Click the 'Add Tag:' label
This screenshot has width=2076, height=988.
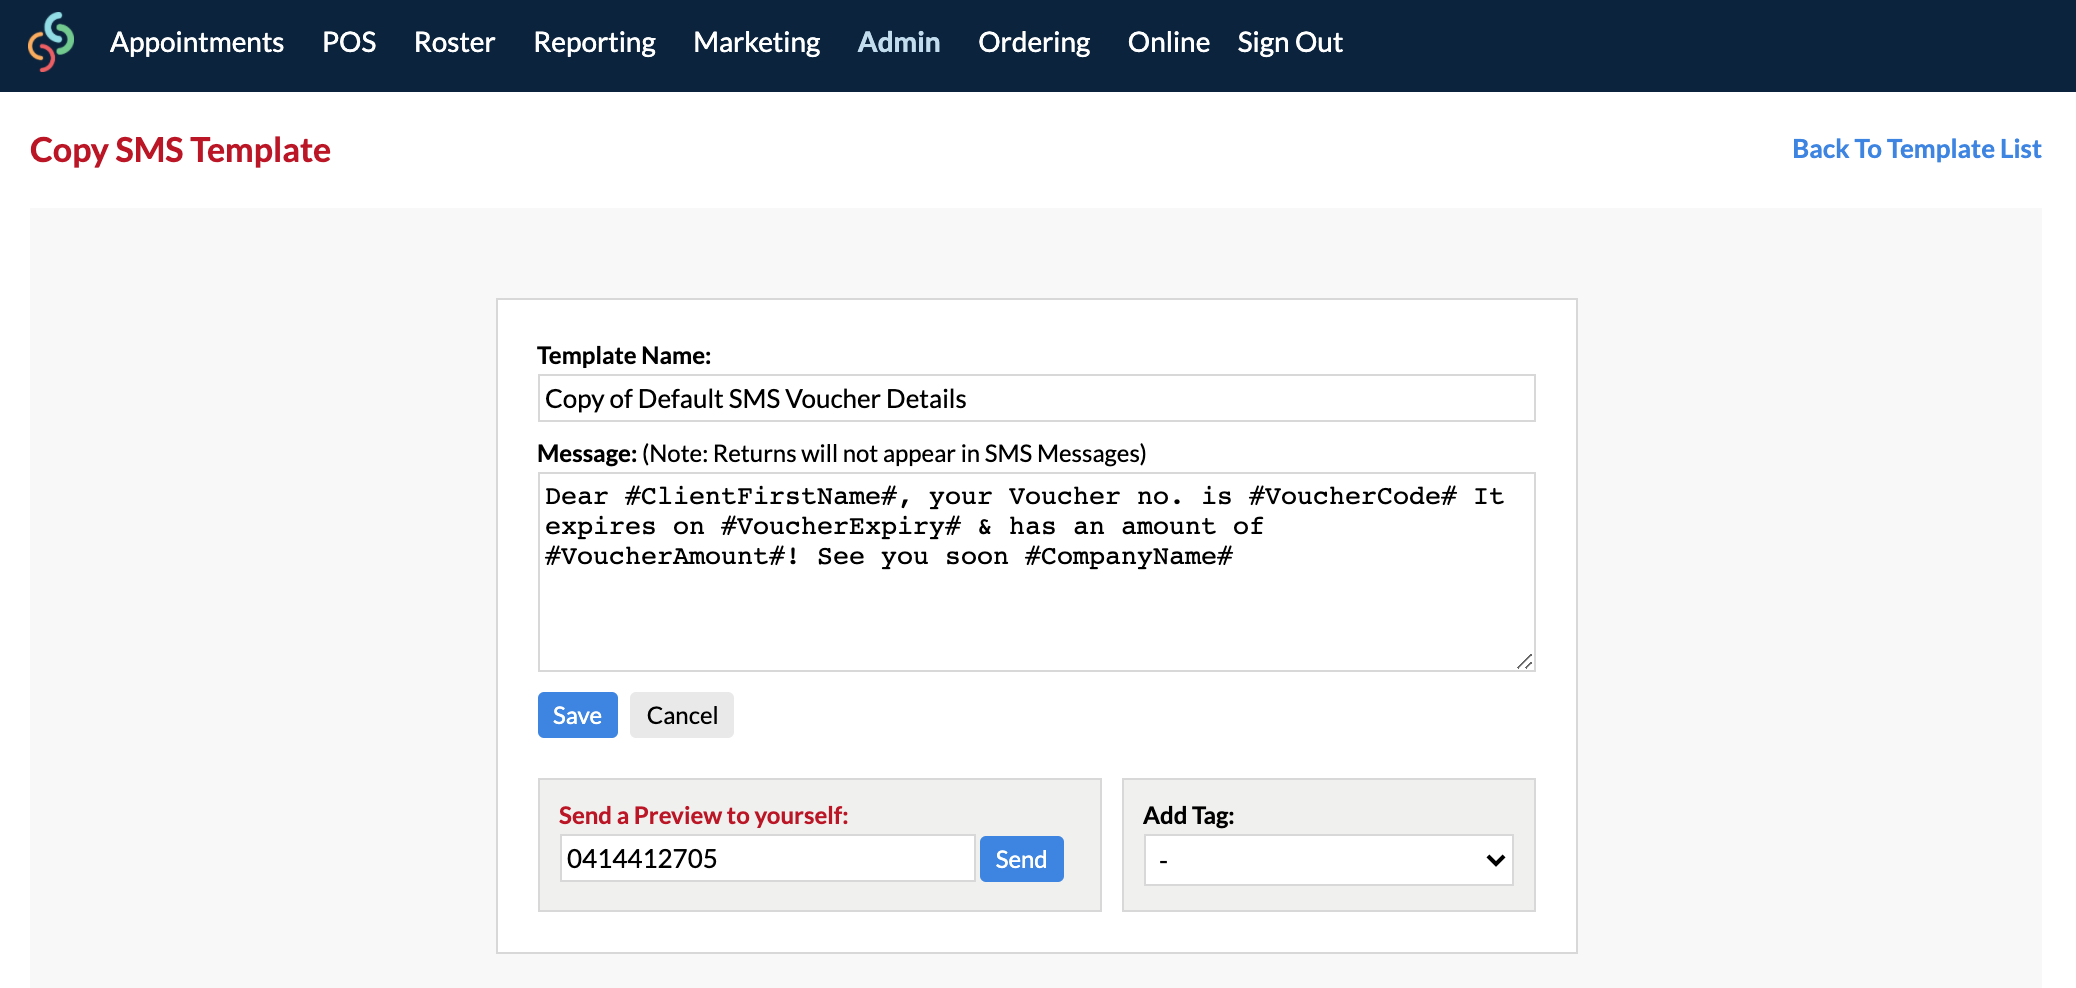(1188, 815)
